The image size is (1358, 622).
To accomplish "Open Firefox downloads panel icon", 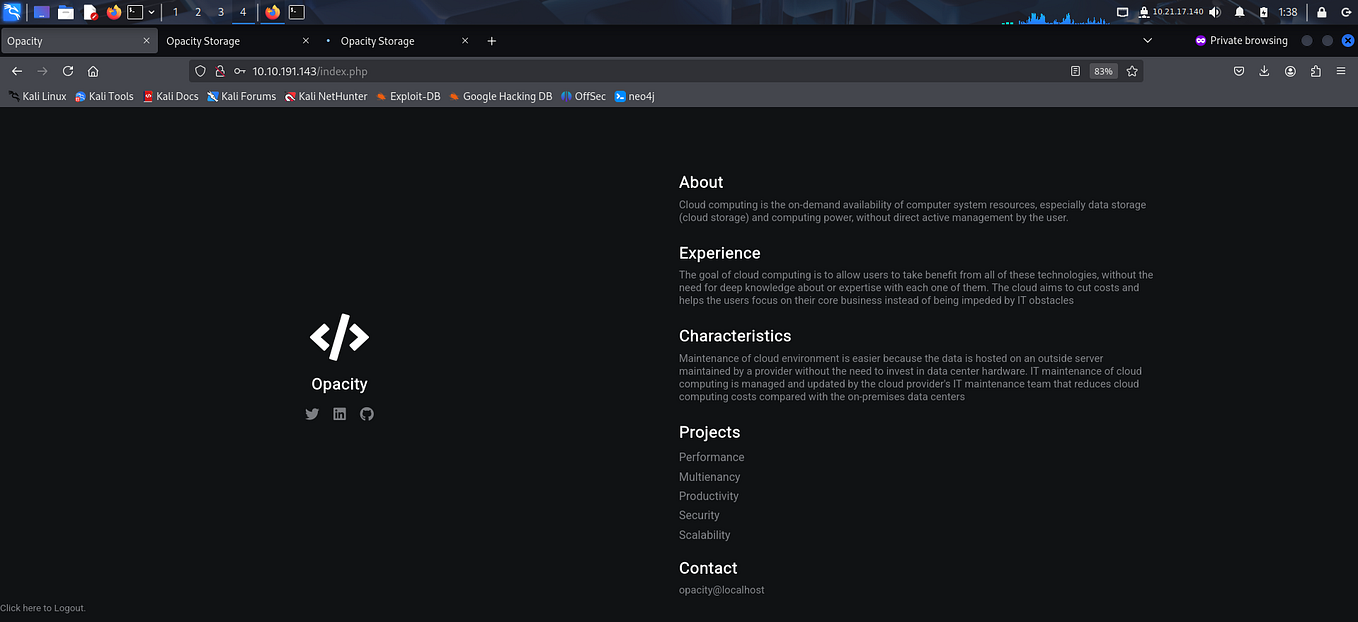I will coord(1263,71).
